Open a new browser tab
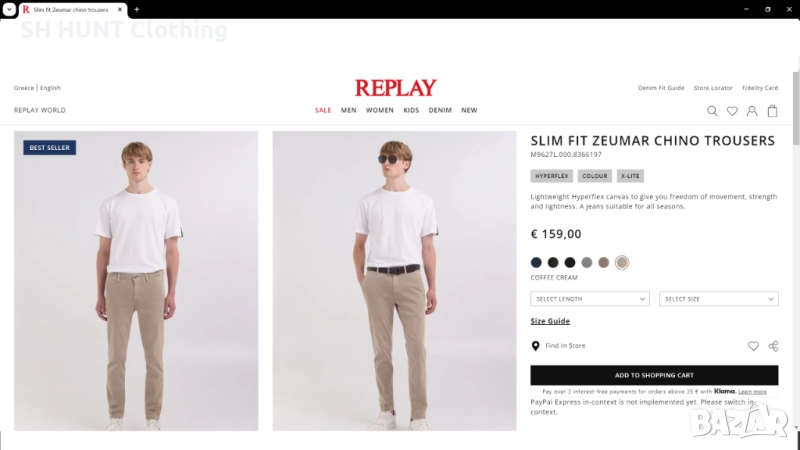This screenshot has height=450, width=800. (x=137, y=9)
